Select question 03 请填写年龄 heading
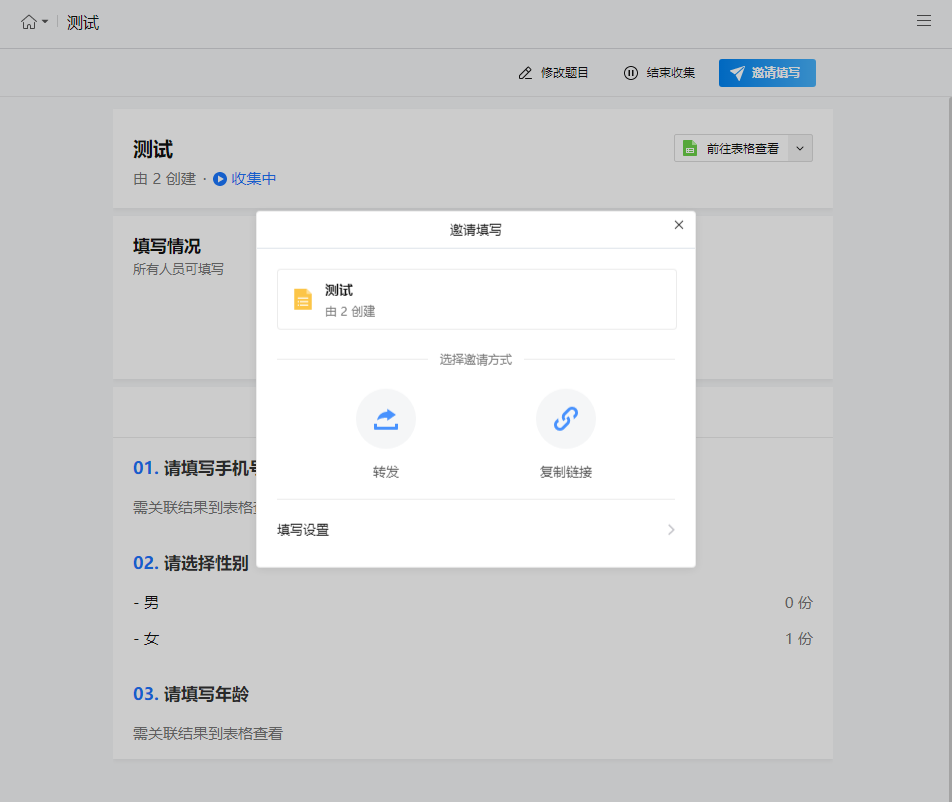The height and width of the screenshot is (802, 952). (205, 694)
